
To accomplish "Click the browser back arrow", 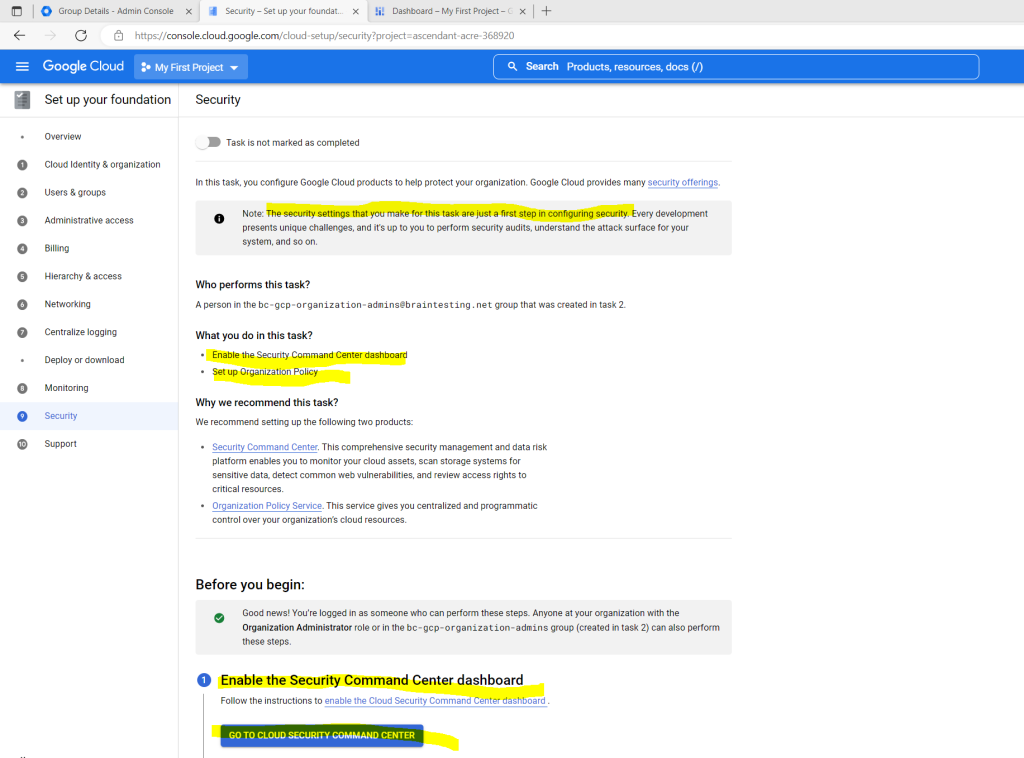I will pyautogui.click(x=20, y=35).
